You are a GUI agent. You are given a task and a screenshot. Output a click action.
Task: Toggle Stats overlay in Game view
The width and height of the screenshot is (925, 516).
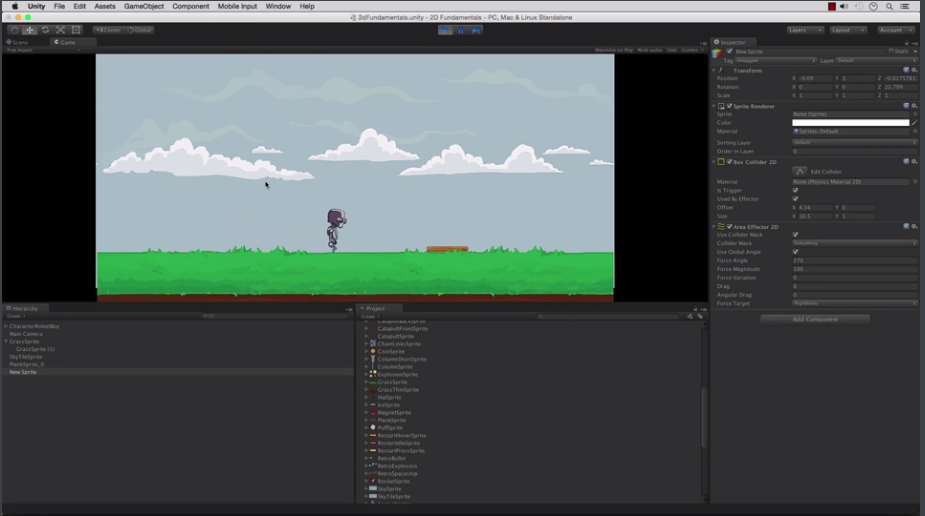click(672, 50)
